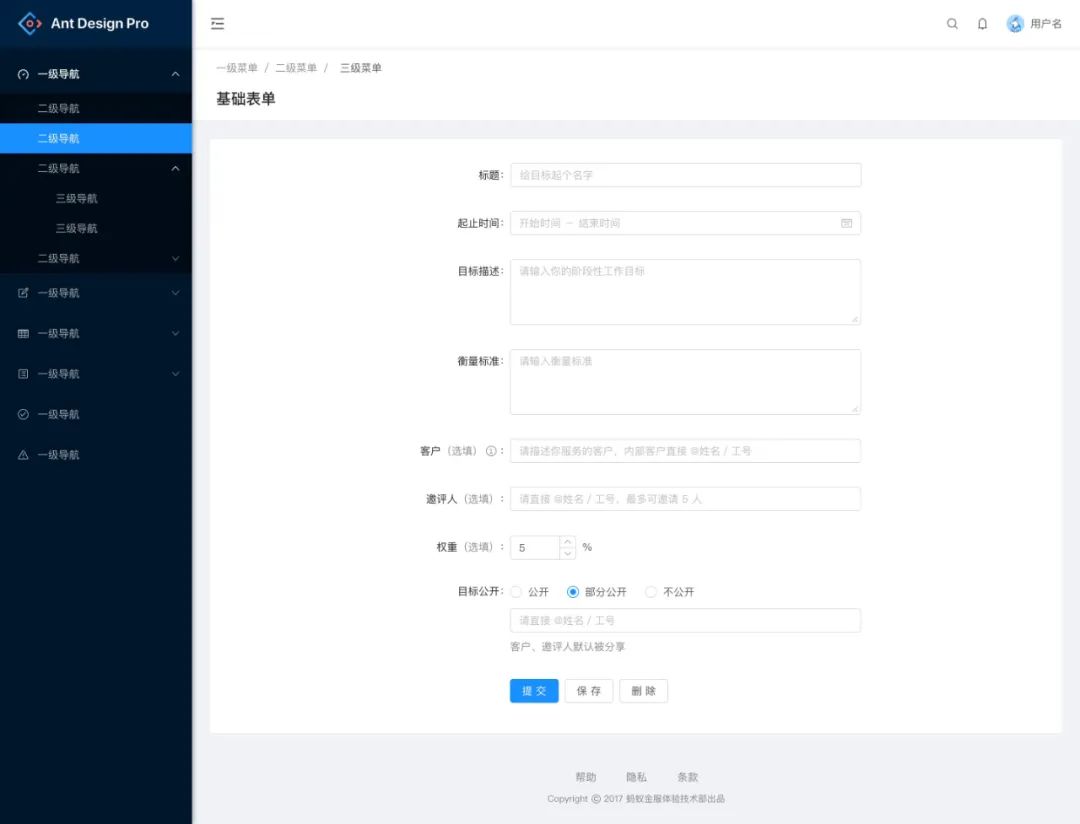Click the dashboard icon of first 一级导航
This screenshot has width=1080, height=824.
[x=23, y=74]
